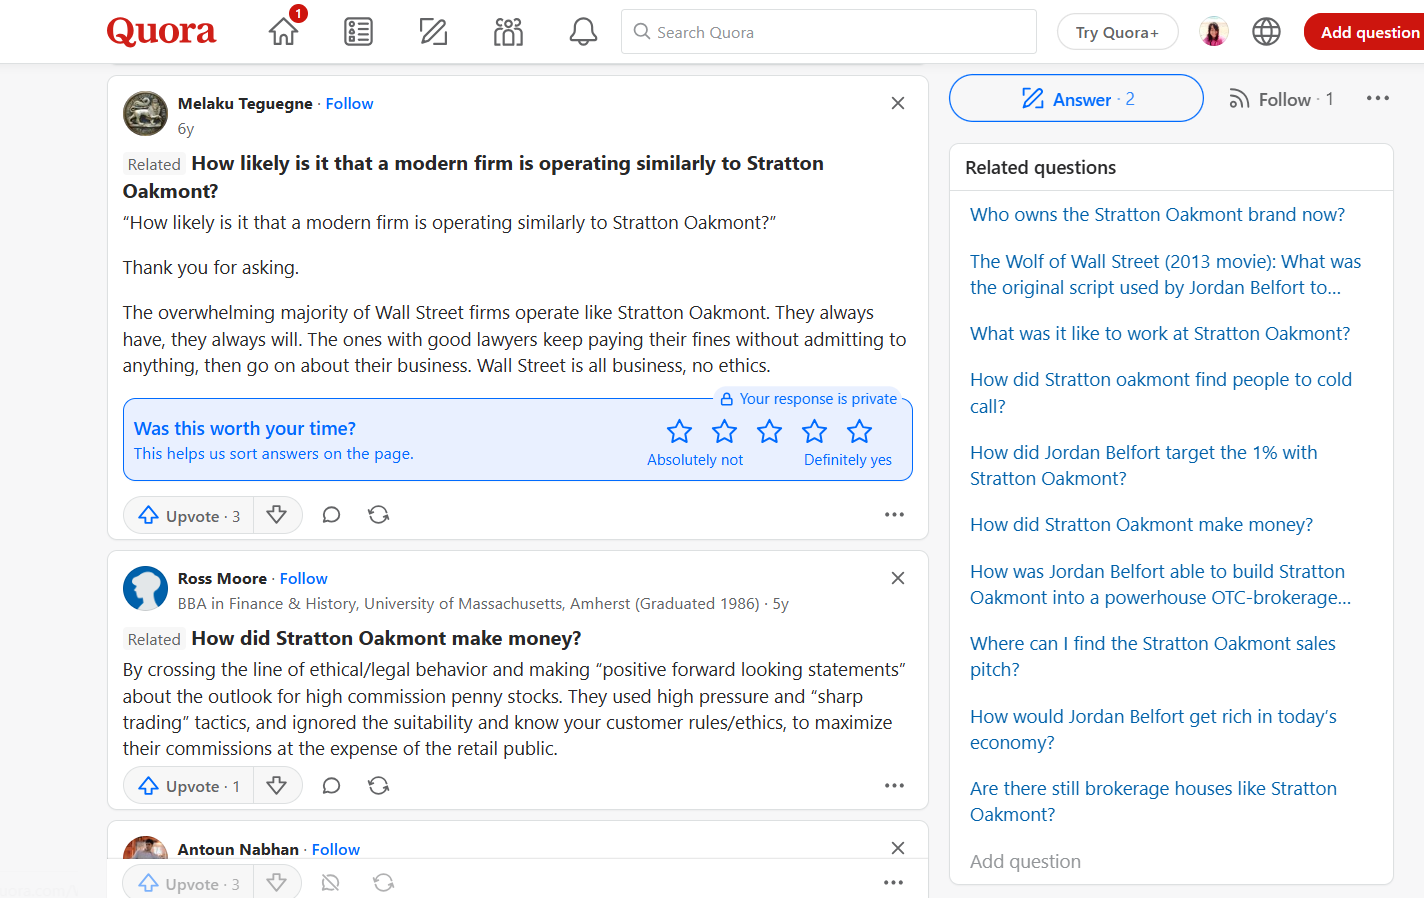Open Ross Moore's avatar
The image size is (1424, 898).
tap(145, 588)
